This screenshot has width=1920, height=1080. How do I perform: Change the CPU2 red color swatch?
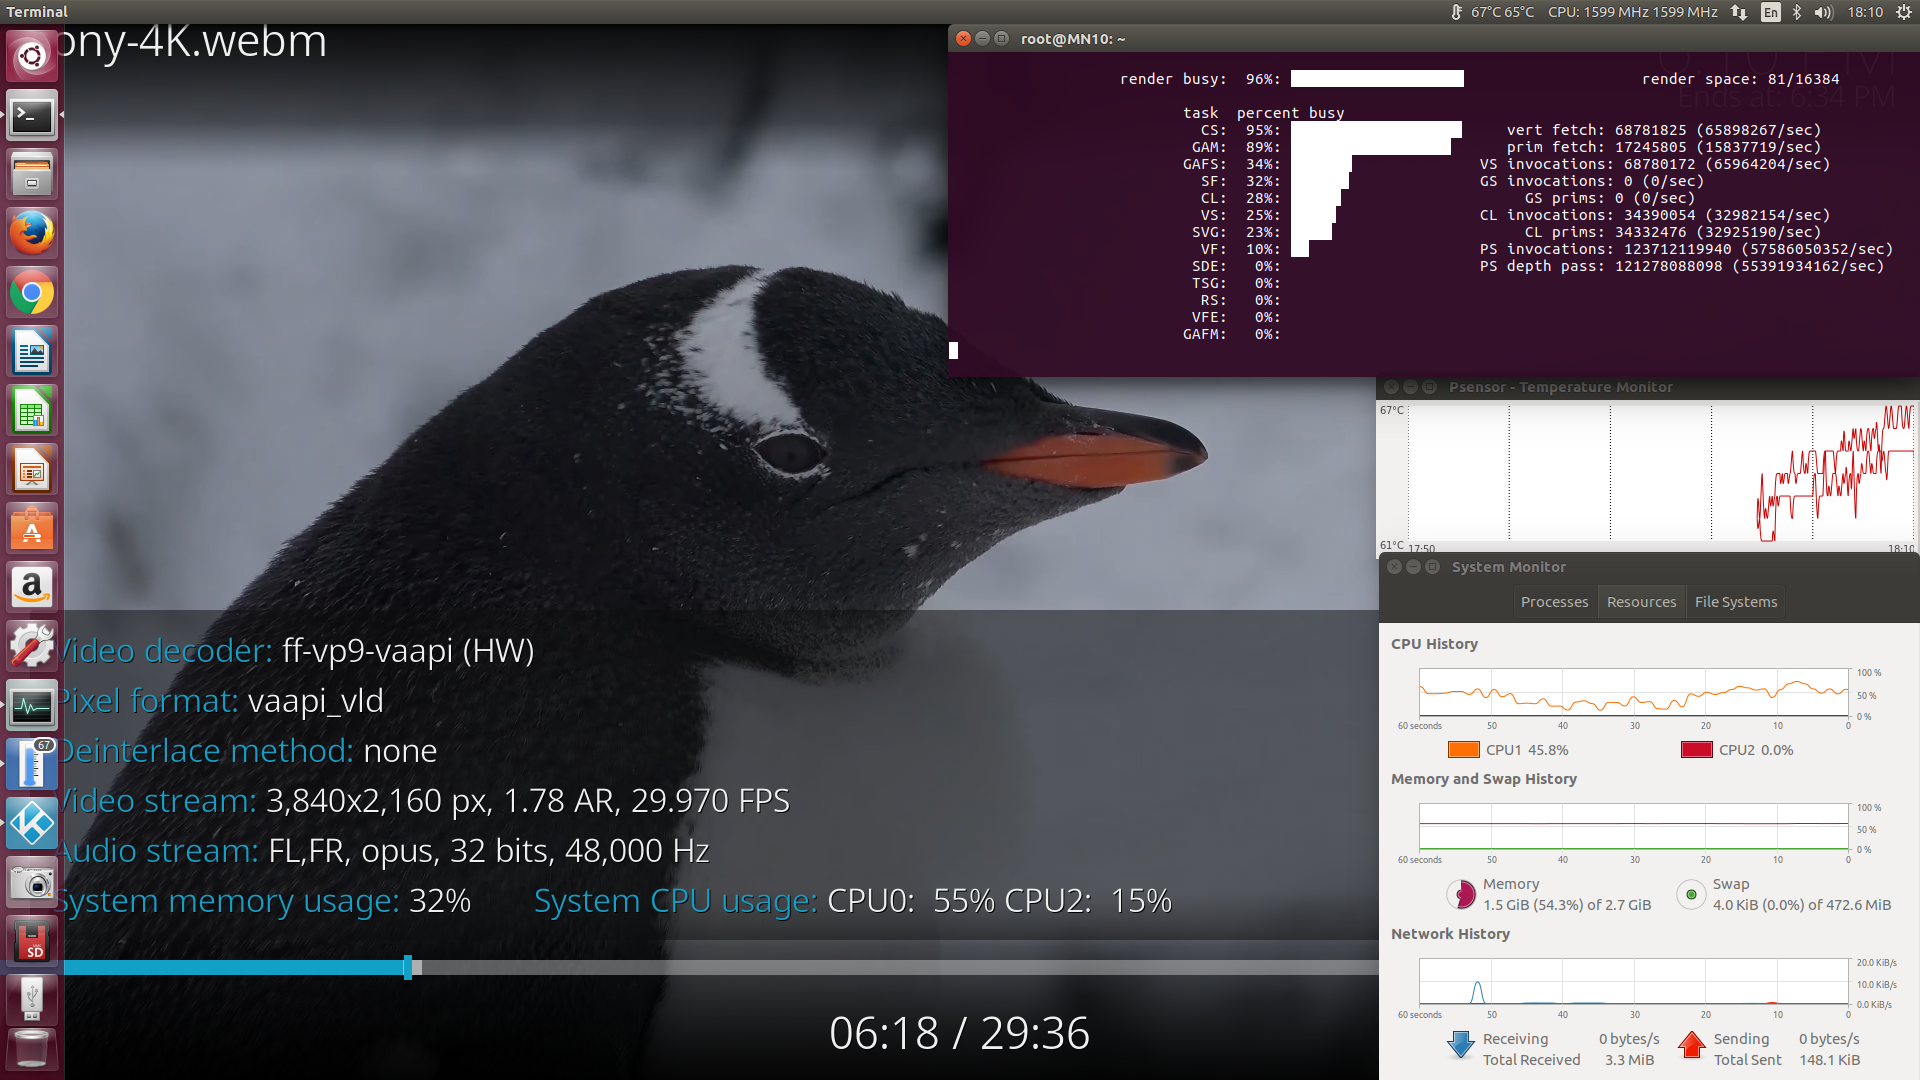click(x=1697, y=750)
